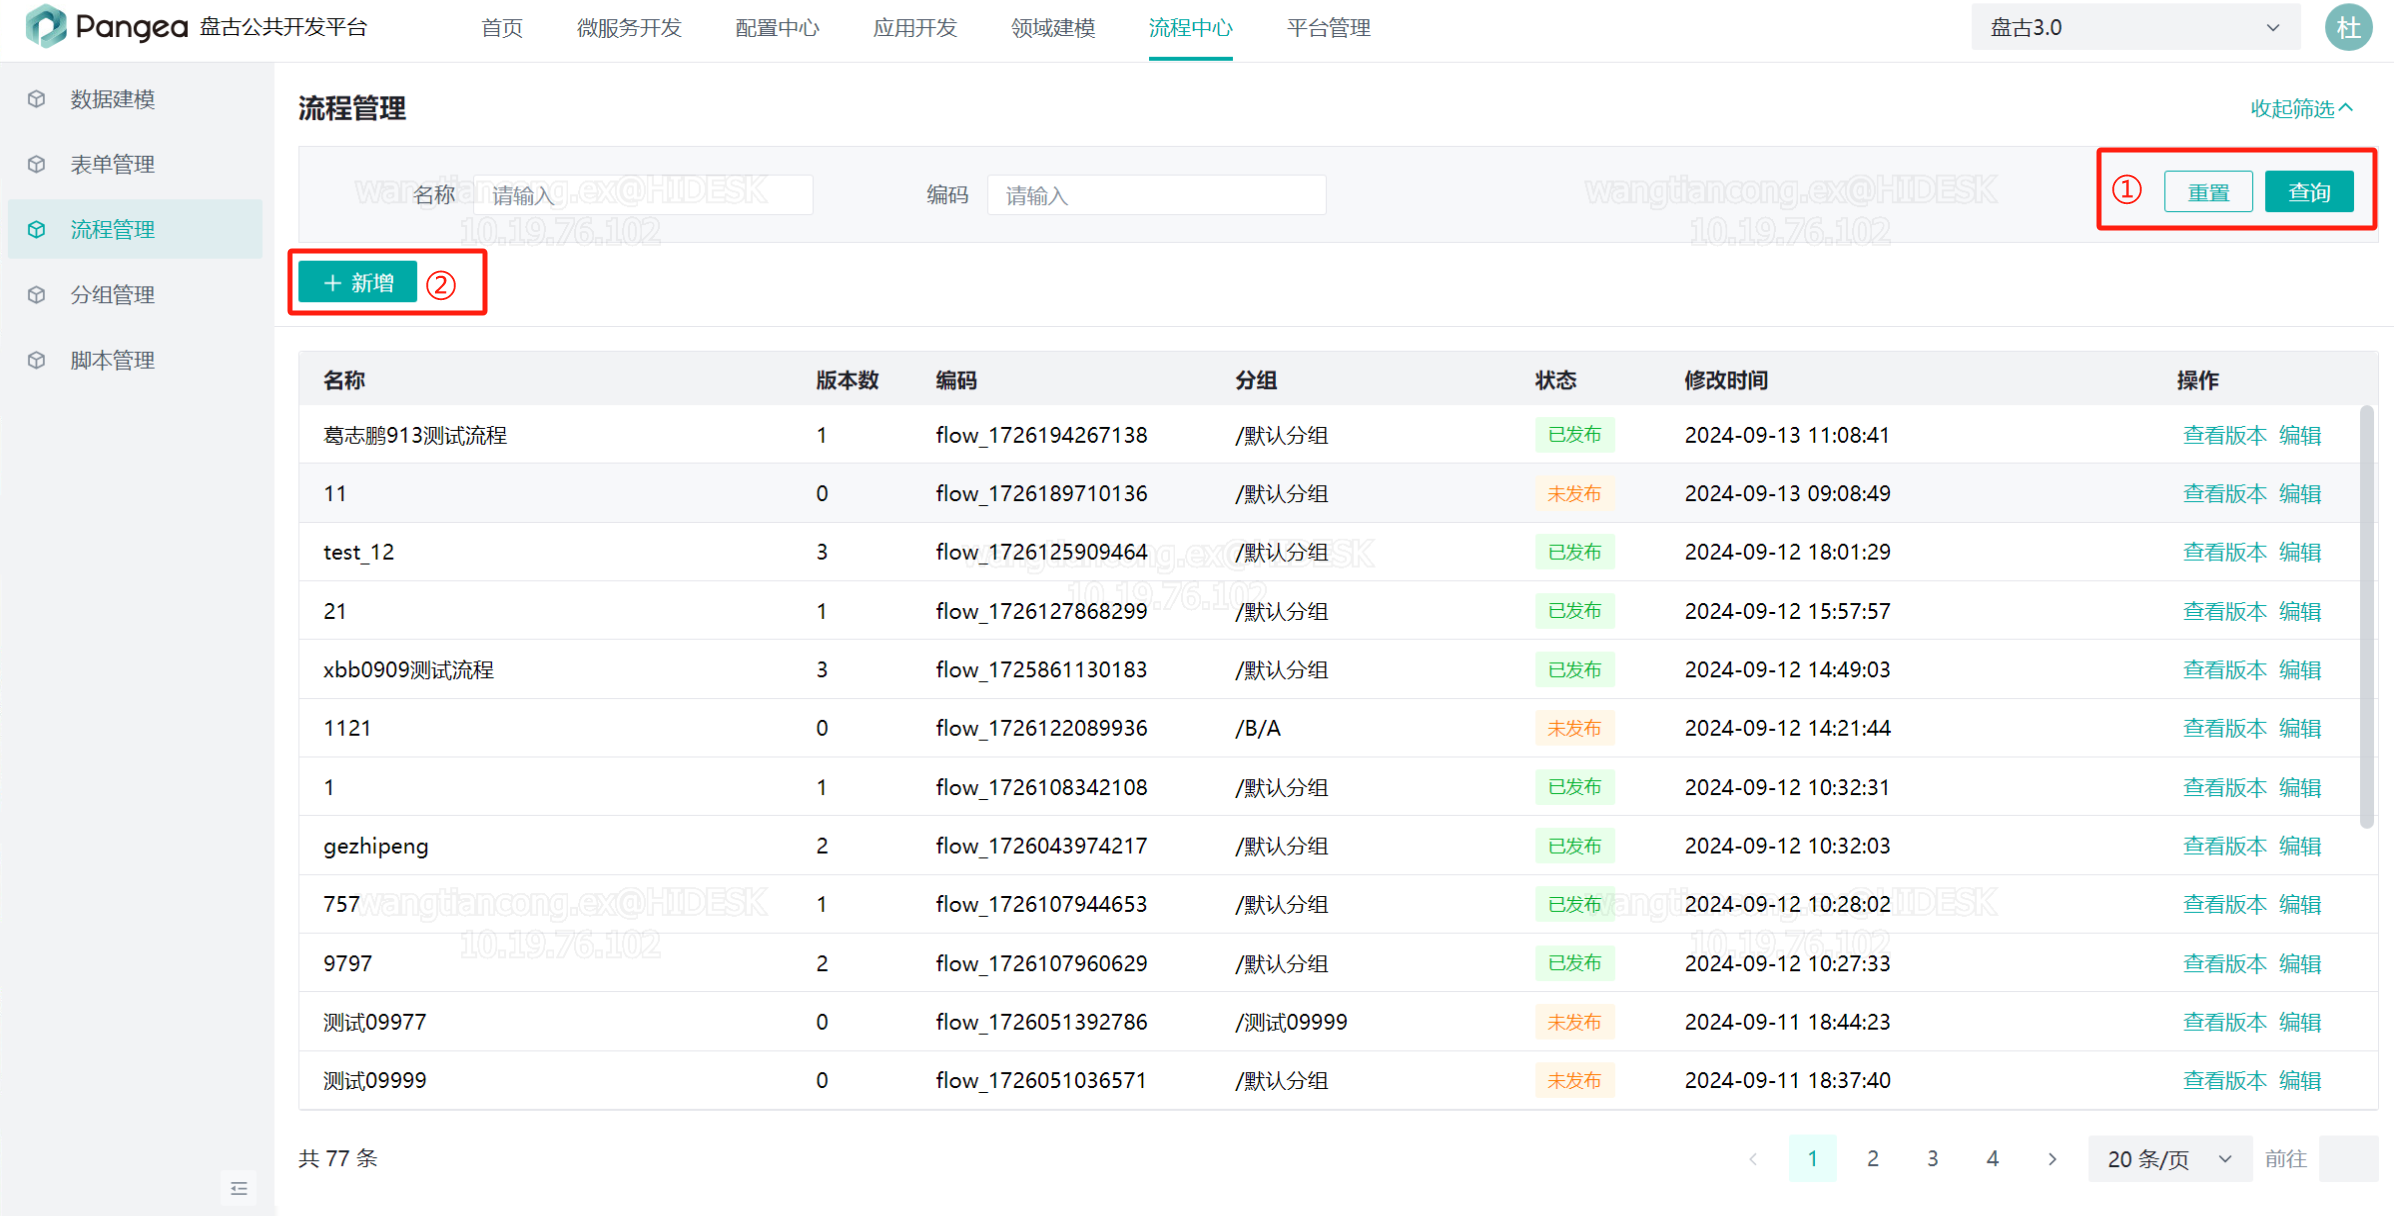The image size is (2394, 1216).
Task: Edit the 葛志鹏913测试流程 row
Action: [2300, 435]
